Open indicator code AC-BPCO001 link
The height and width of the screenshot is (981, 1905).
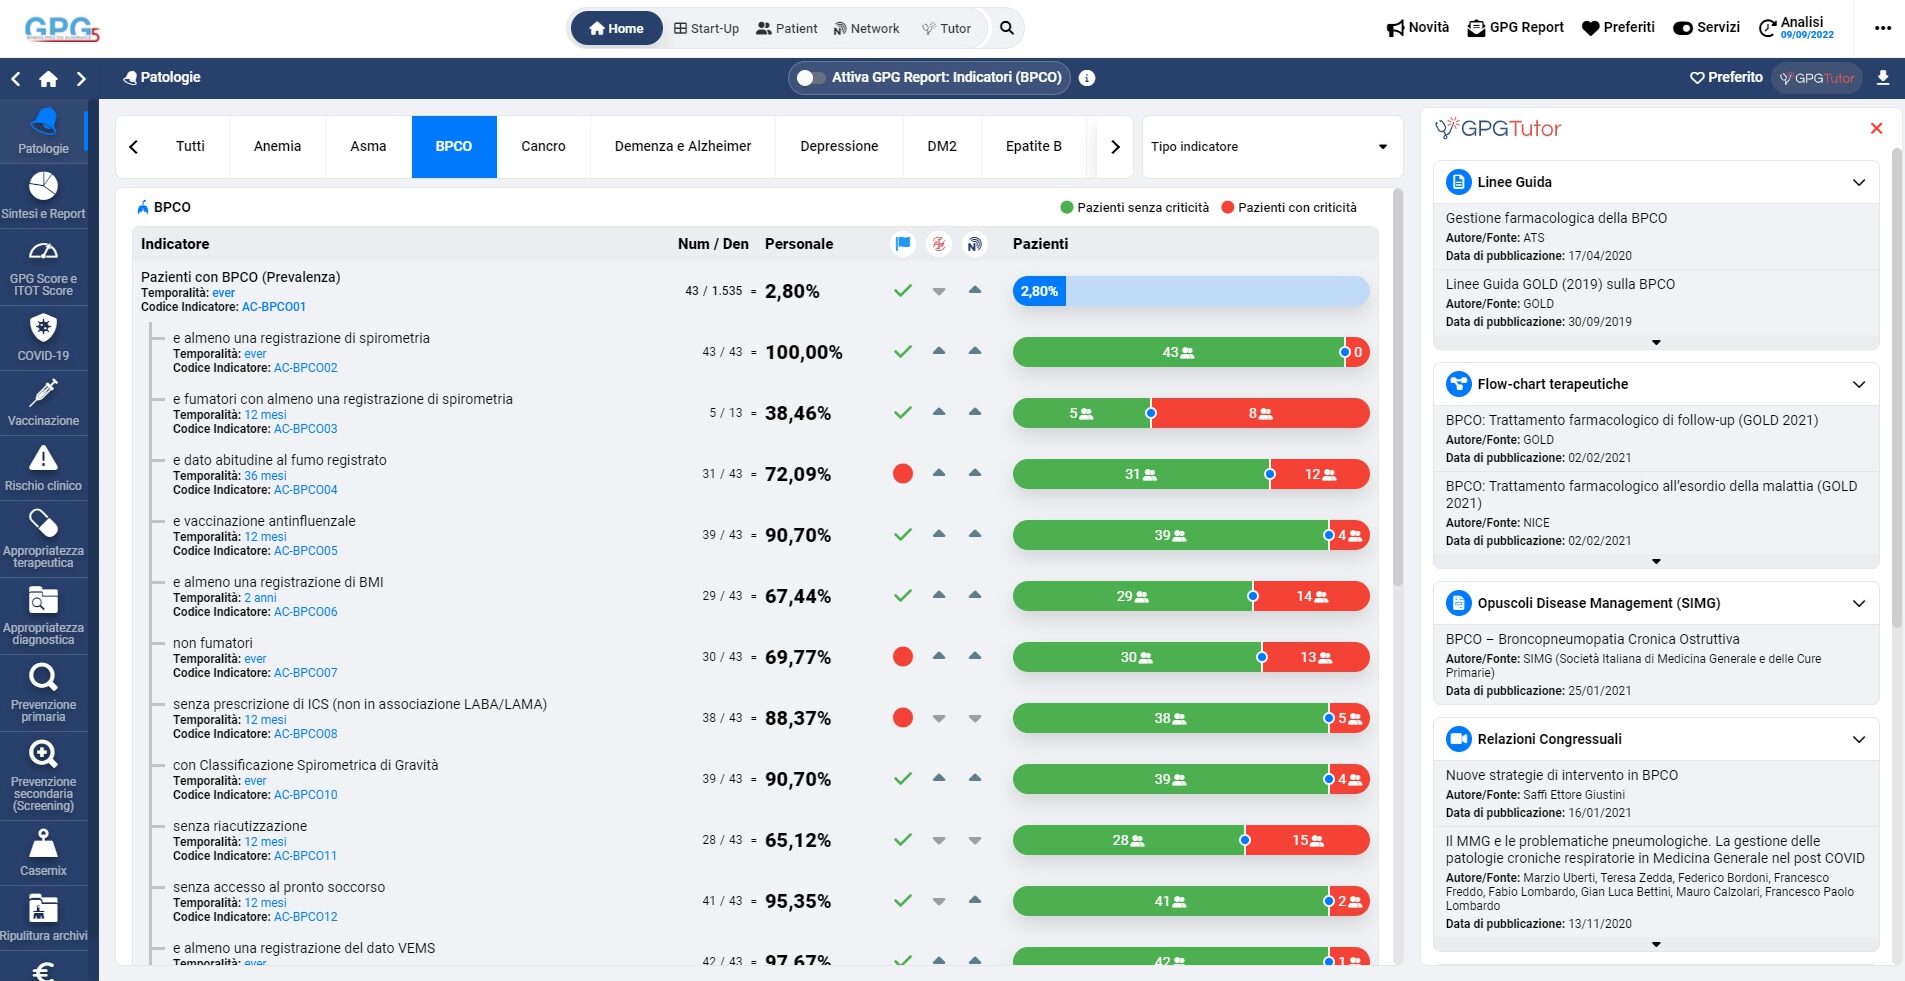tap(274, 307)
